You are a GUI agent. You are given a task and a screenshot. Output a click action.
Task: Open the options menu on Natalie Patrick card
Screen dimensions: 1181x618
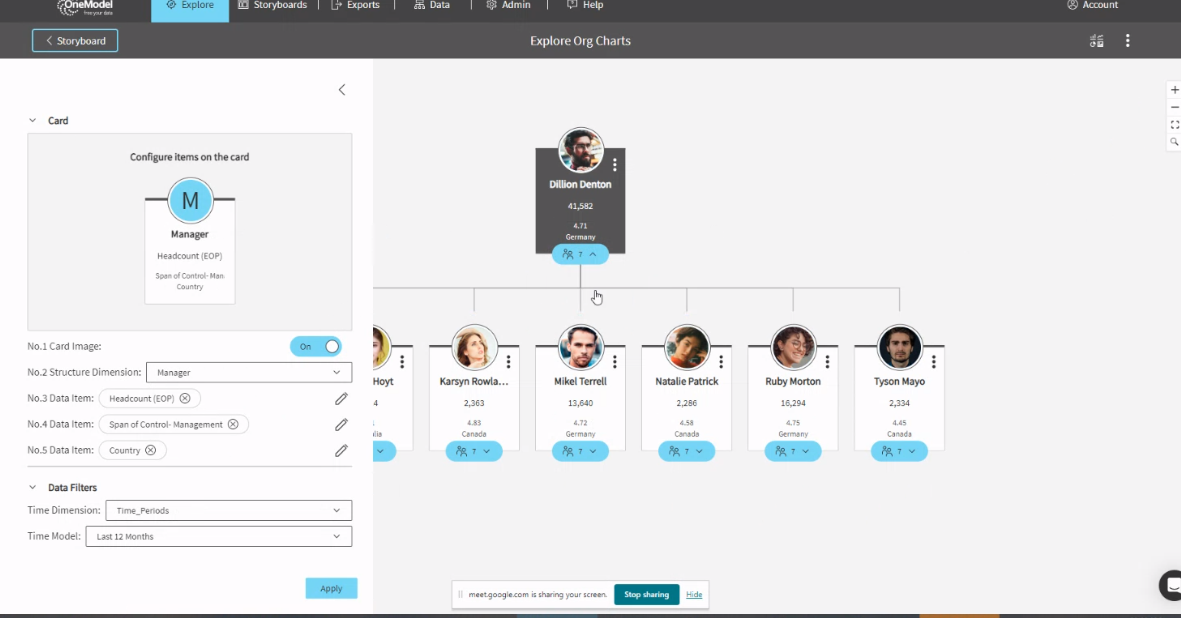pos(721,362)
